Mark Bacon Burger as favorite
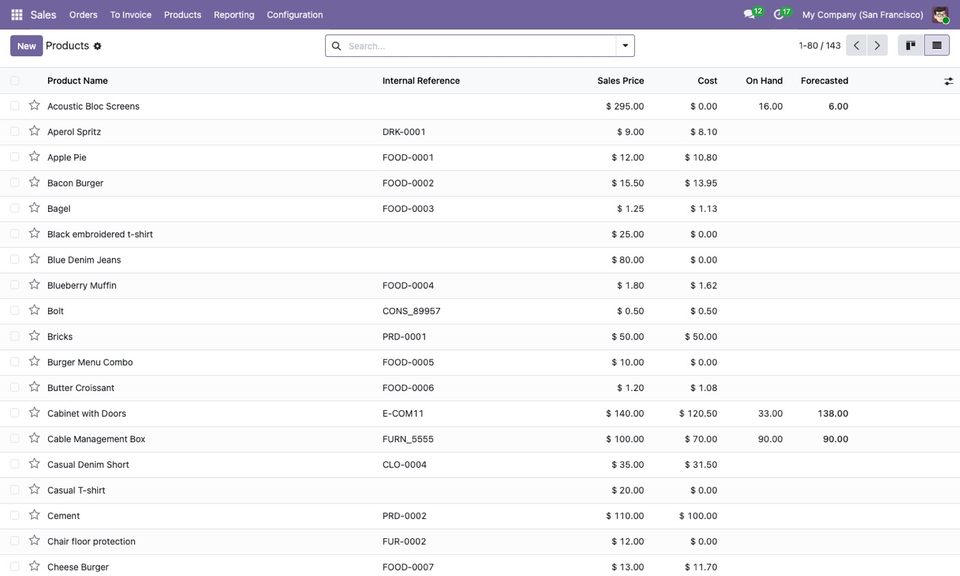Image resolution: width=960 pixels, height=576 pixels. coord(34,182)
